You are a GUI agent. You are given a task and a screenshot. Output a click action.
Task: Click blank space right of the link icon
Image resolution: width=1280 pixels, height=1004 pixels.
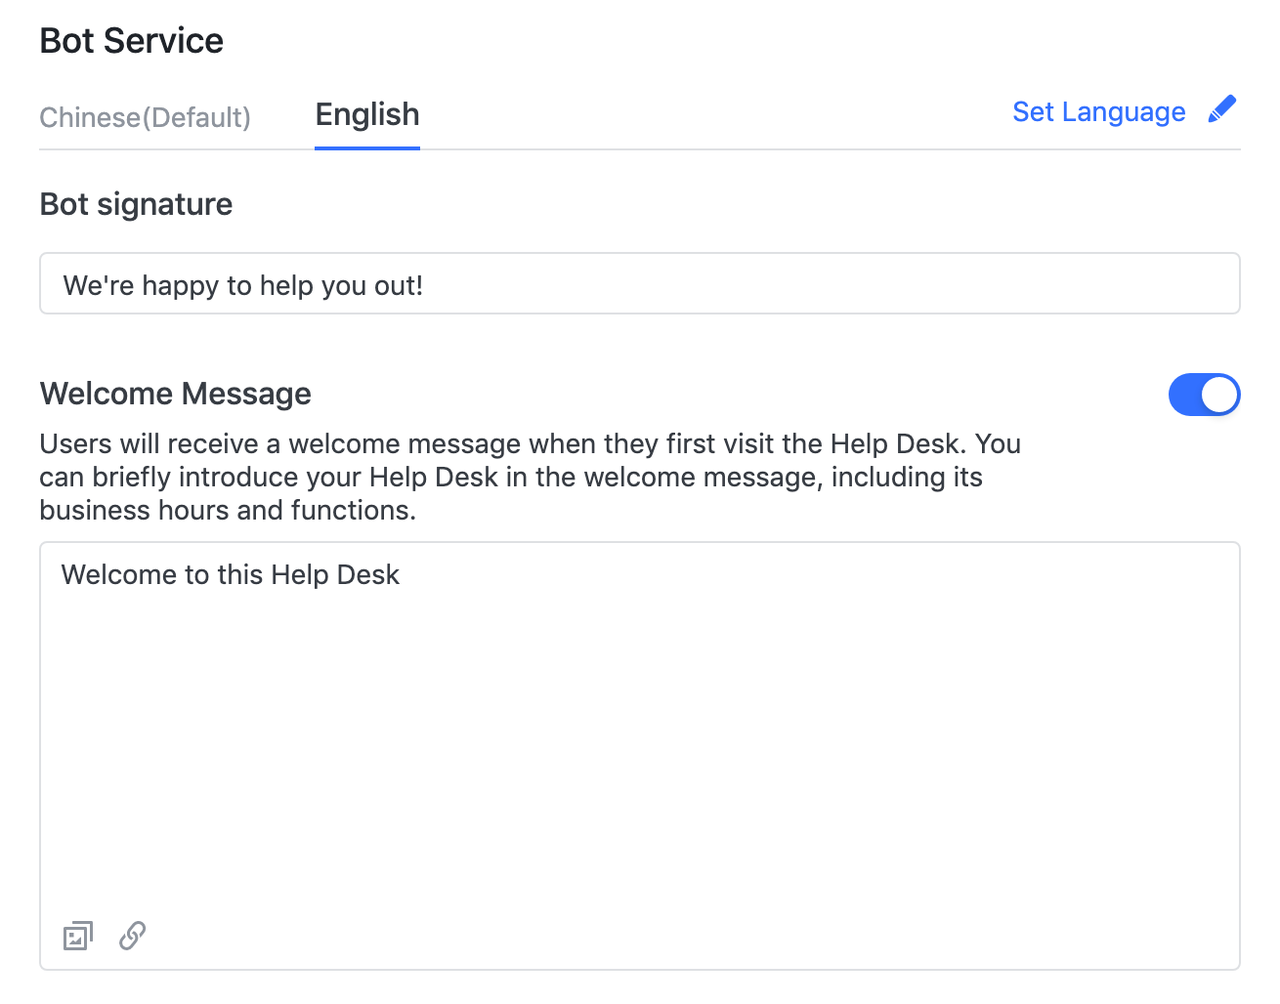pos(600,936)
